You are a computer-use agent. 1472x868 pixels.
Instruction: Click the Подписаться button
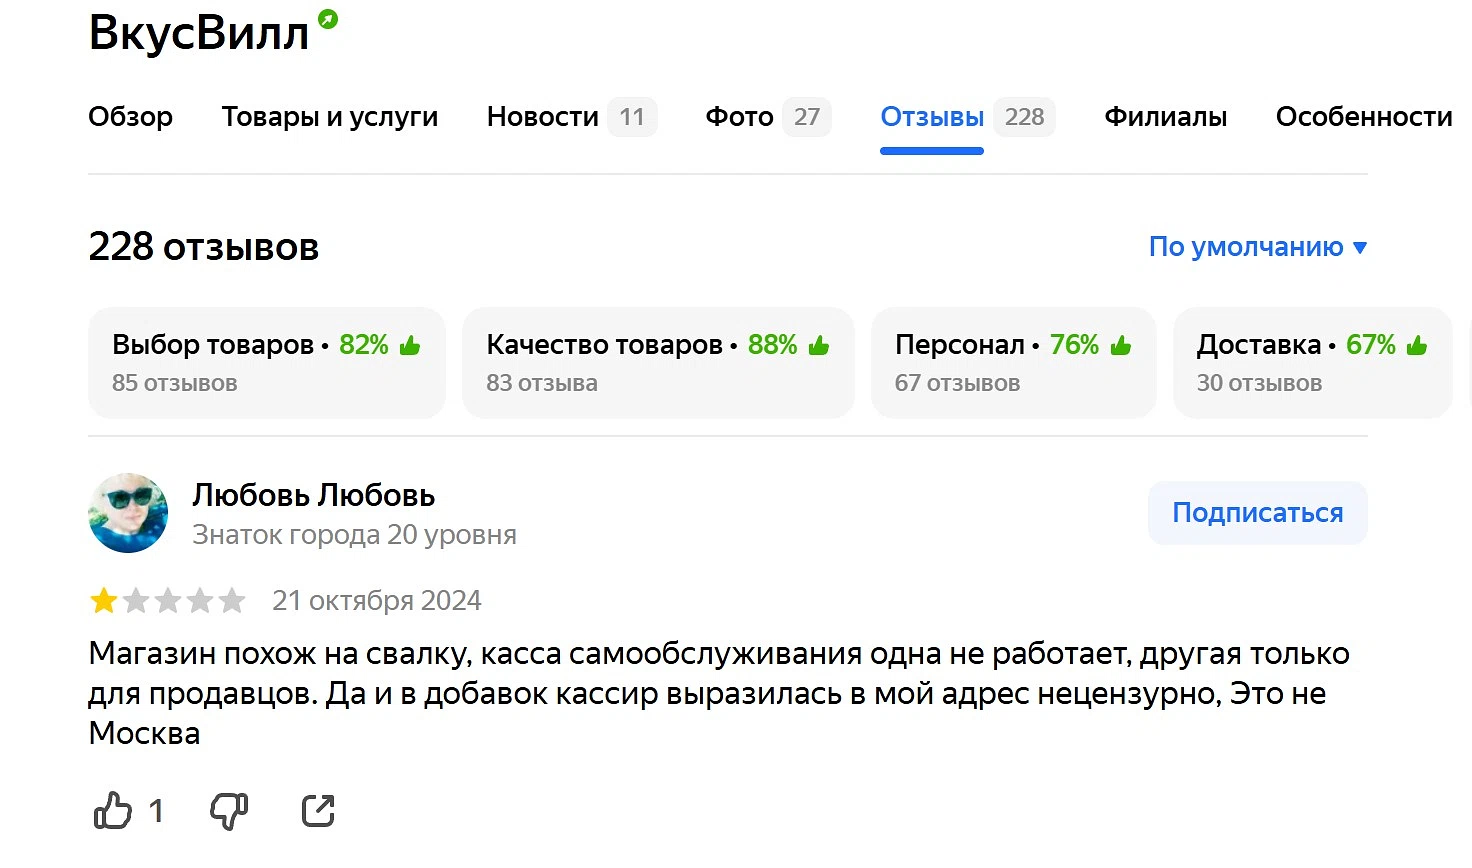click(x=1257, y=513)
